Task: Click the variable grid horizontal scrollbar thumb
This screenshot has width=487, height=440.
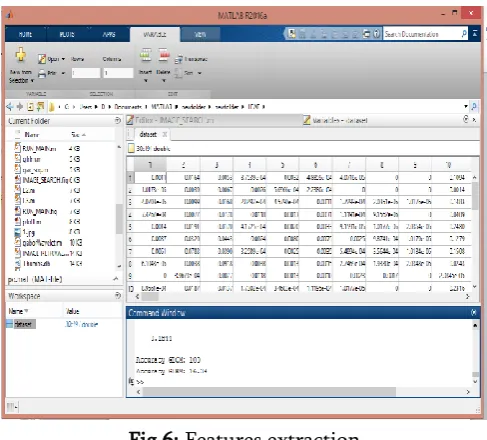Action: coord(150,296)
